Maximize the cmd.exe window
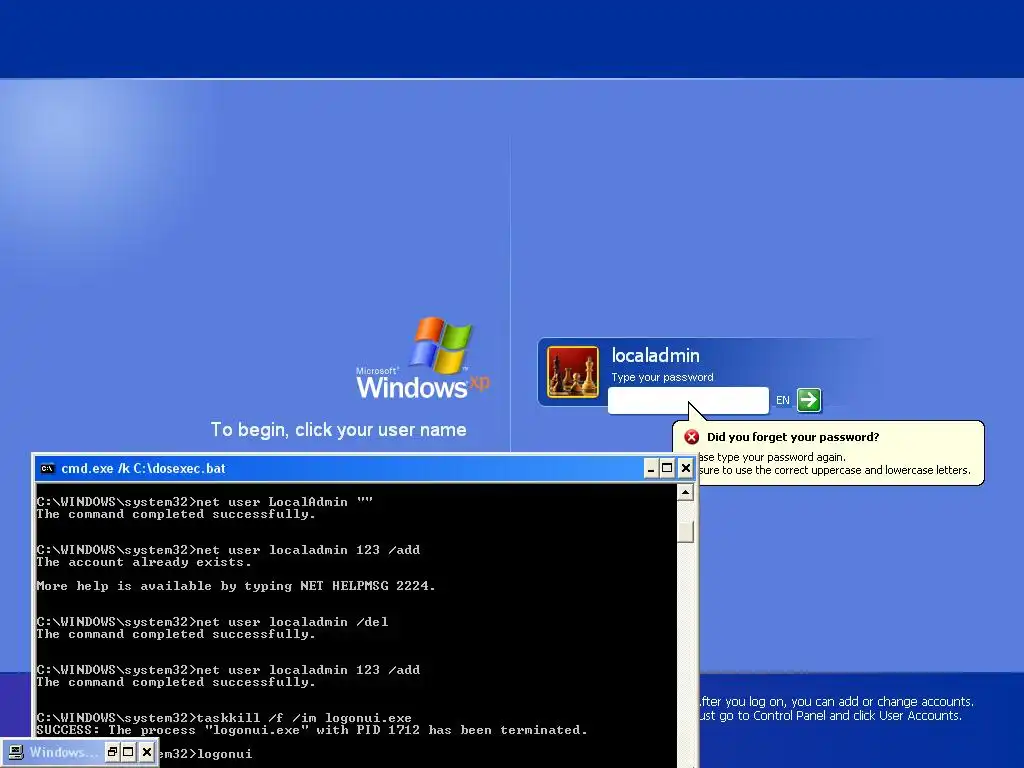The width and height of the screenshot is (1024, 768). [x=667, y=468]
